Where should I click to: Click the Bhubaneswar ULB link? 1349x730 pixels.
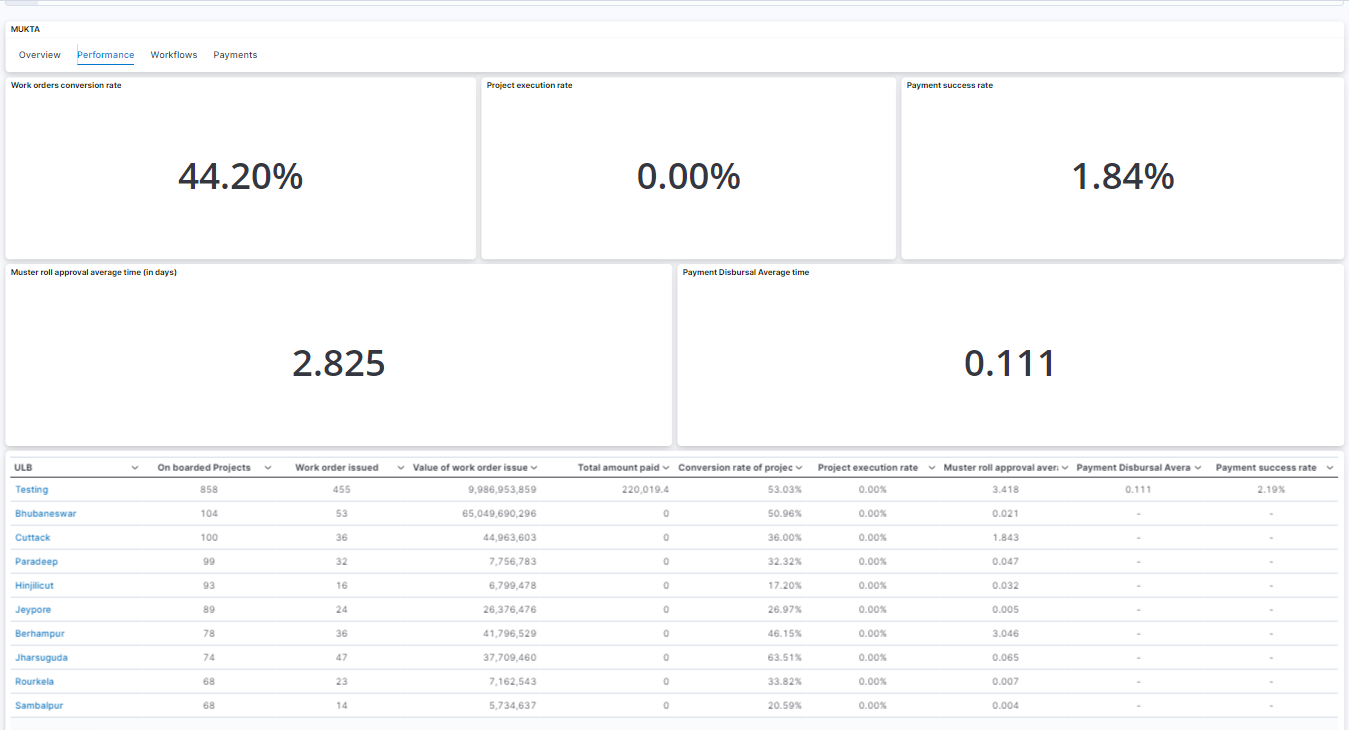point(45,514)
